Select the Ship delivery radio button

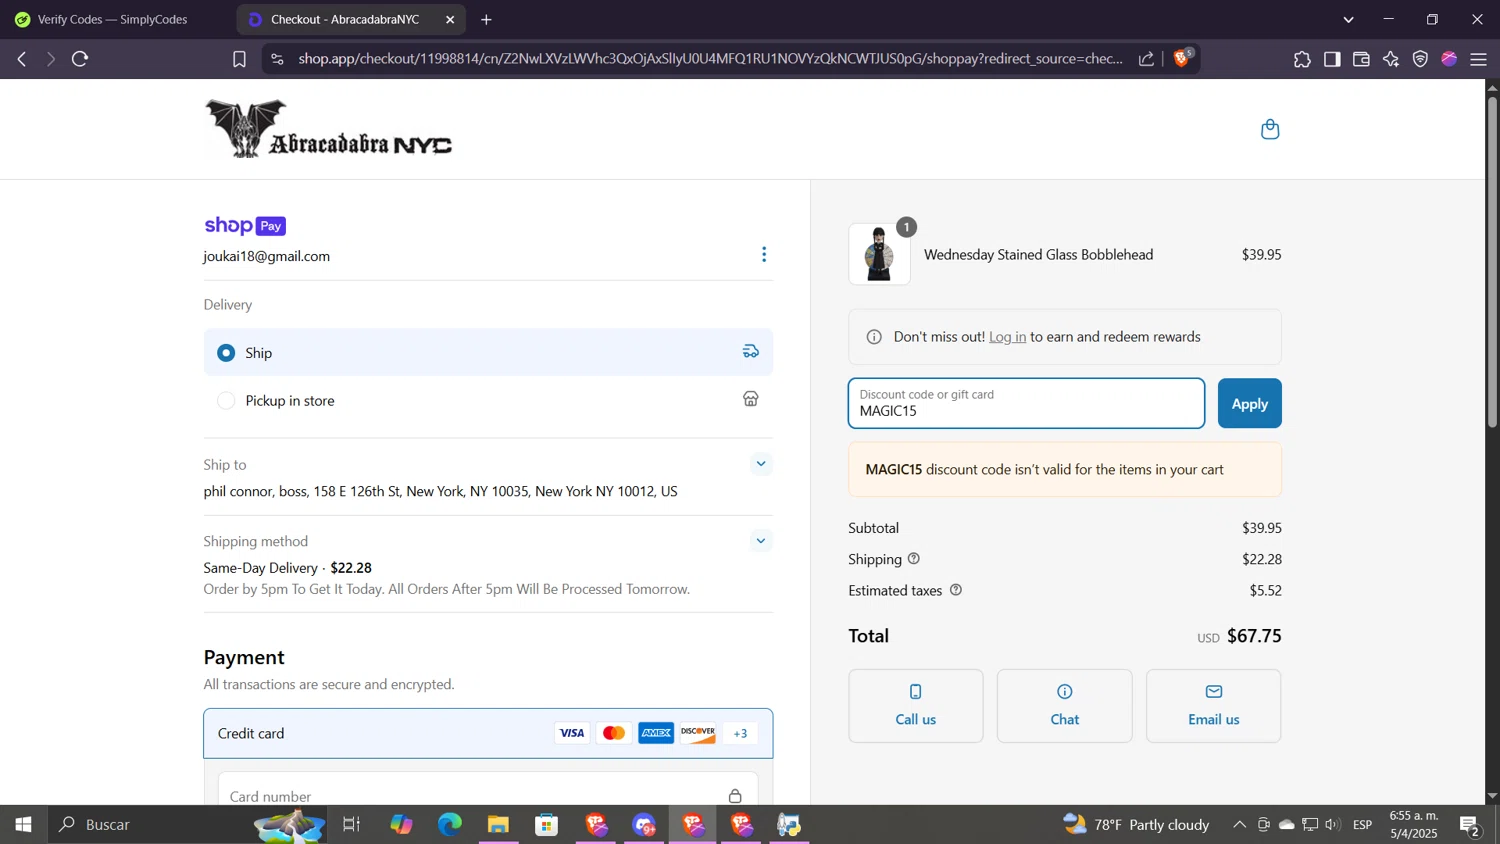tap(226, 353)
